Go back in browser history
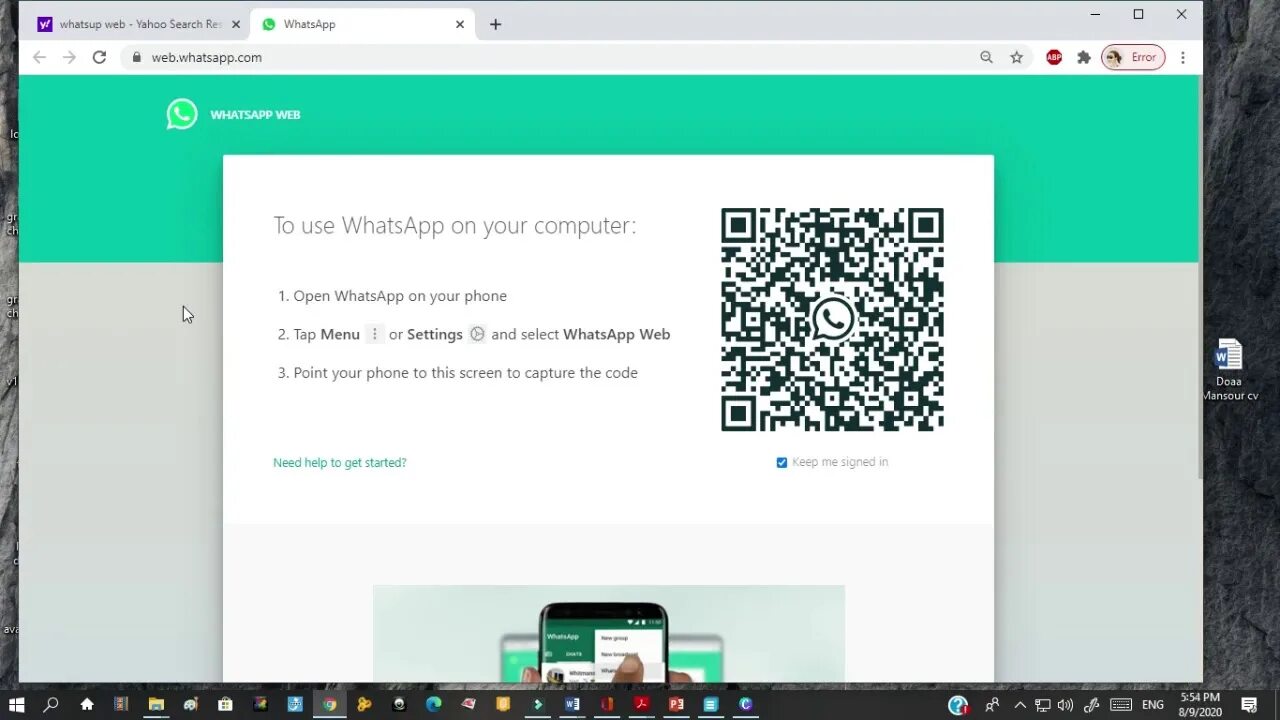Viewport: 1280px width, 720px height. [x=39, y=57]
